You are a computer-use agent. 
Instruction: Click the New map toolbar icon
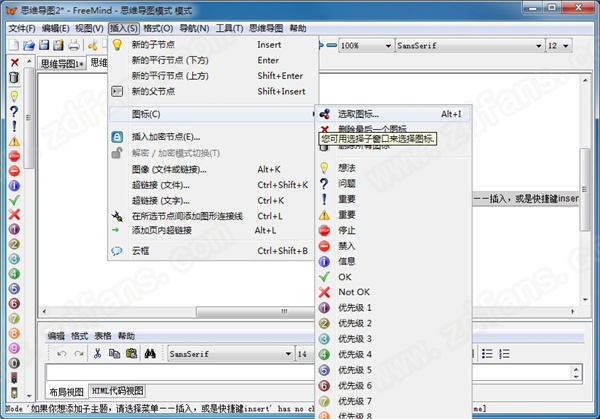pyautogui.click(x=14, y=45)
